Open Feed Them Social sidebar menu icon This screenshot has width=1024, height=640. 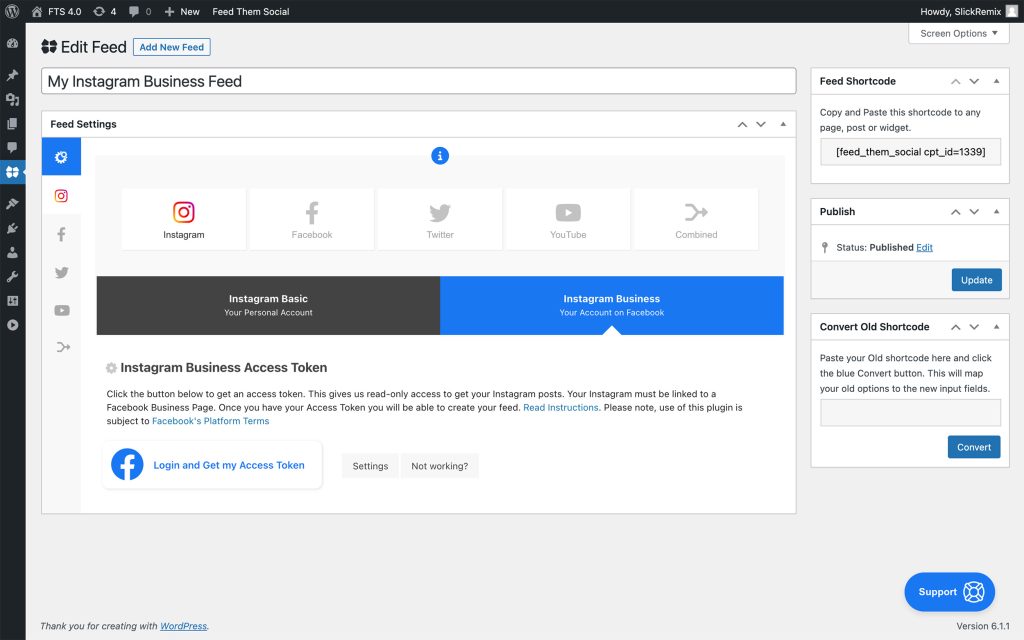click(x=12, y=172)
